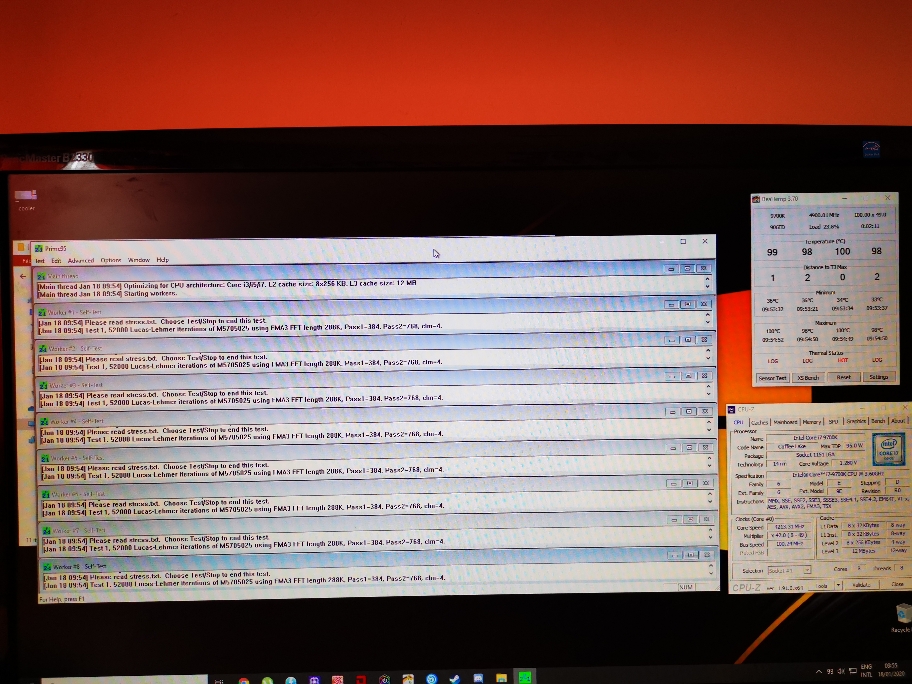Click the red HOT thermal status in Core Temp
912x684 pixels.
click(842, 361)
